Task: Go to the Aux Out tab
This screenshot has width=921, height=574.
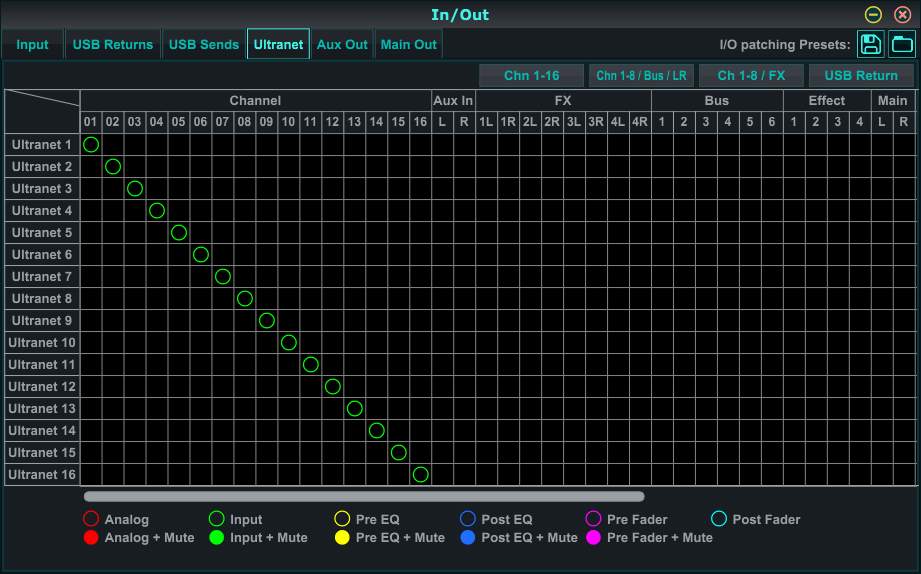Action: coord(342,45)
